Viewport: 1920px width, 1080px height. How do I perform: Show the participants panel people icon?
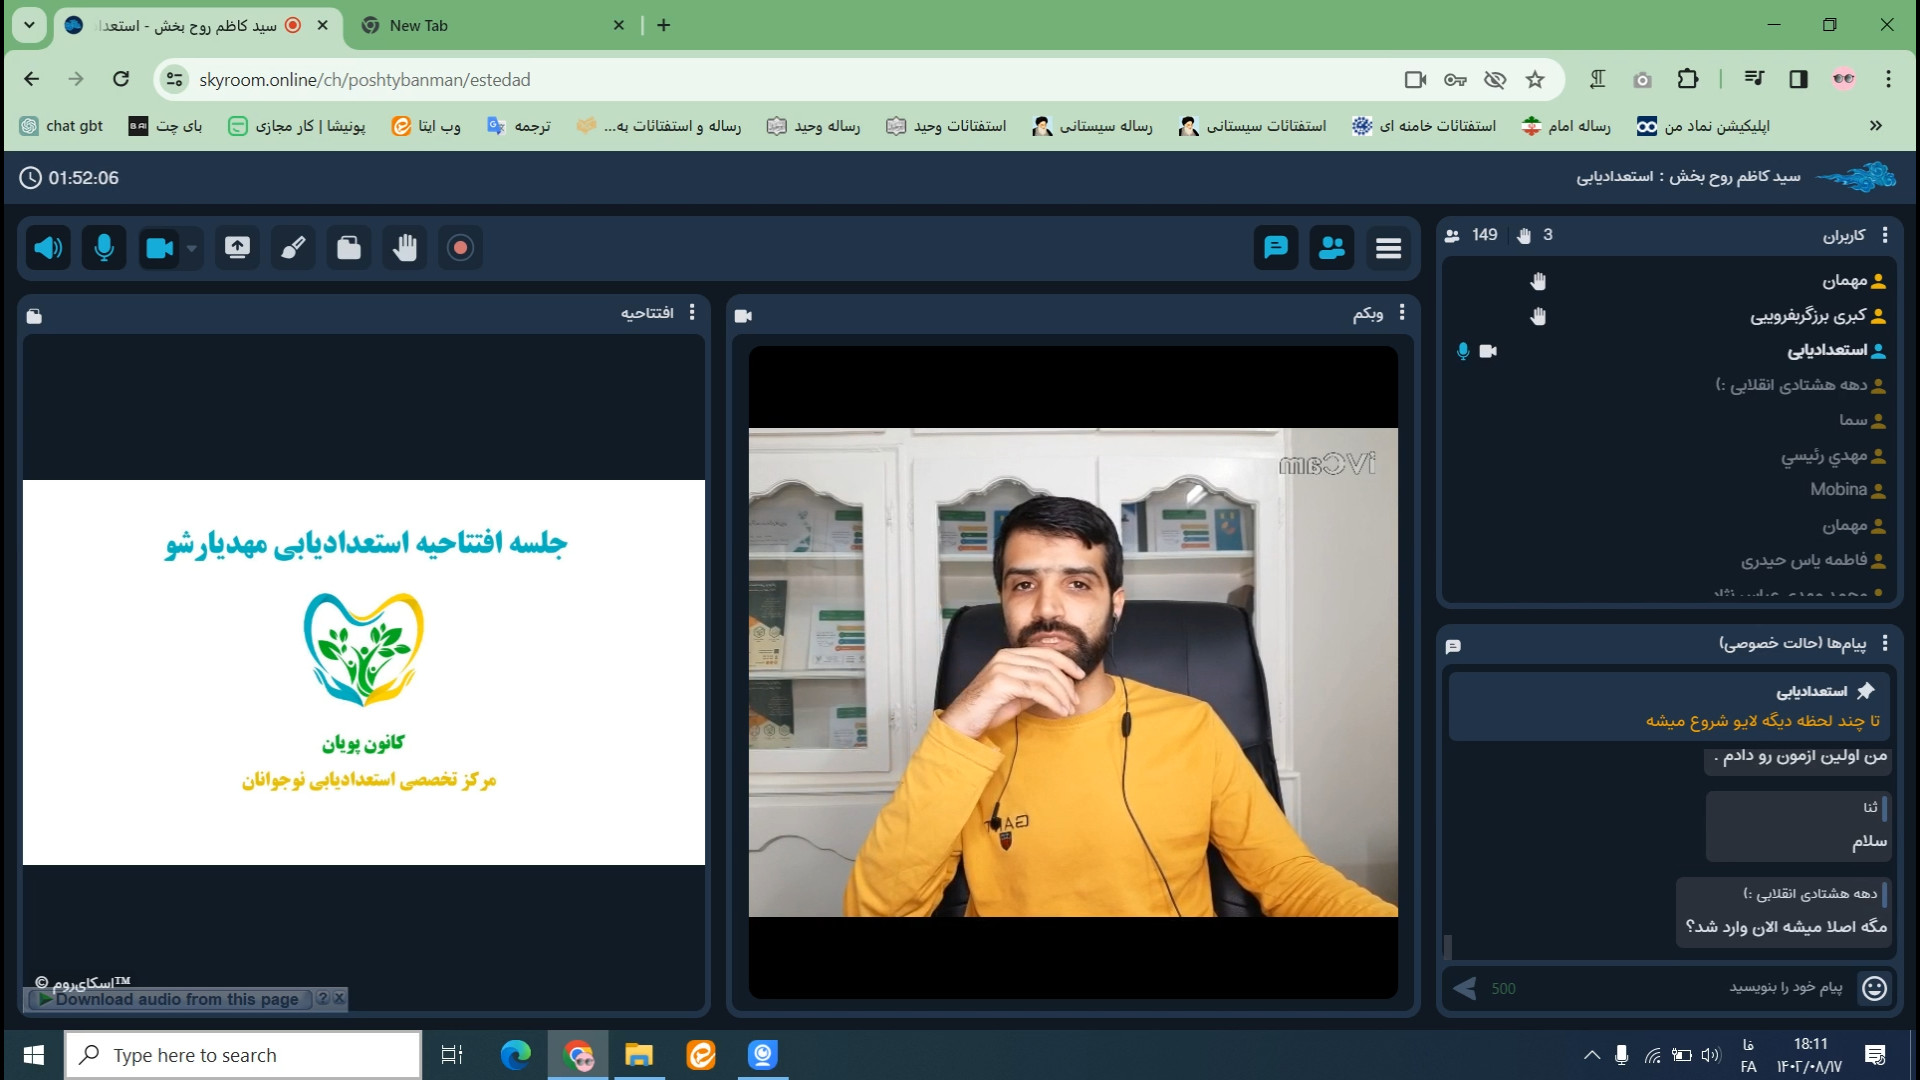[1332, 247]
